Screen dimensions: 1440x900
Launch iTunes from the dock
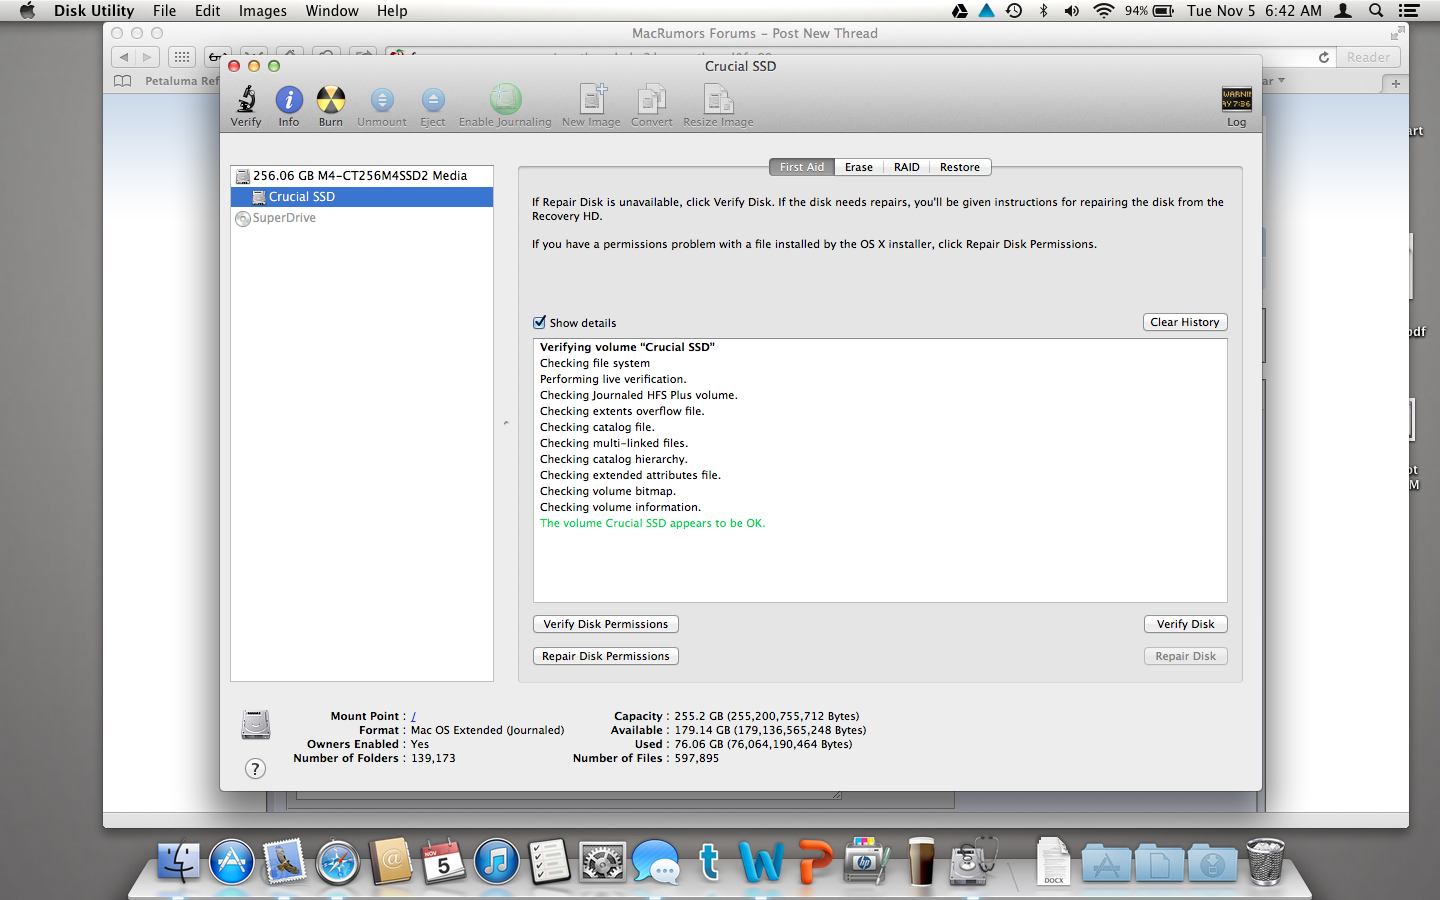tap(496, 861)
